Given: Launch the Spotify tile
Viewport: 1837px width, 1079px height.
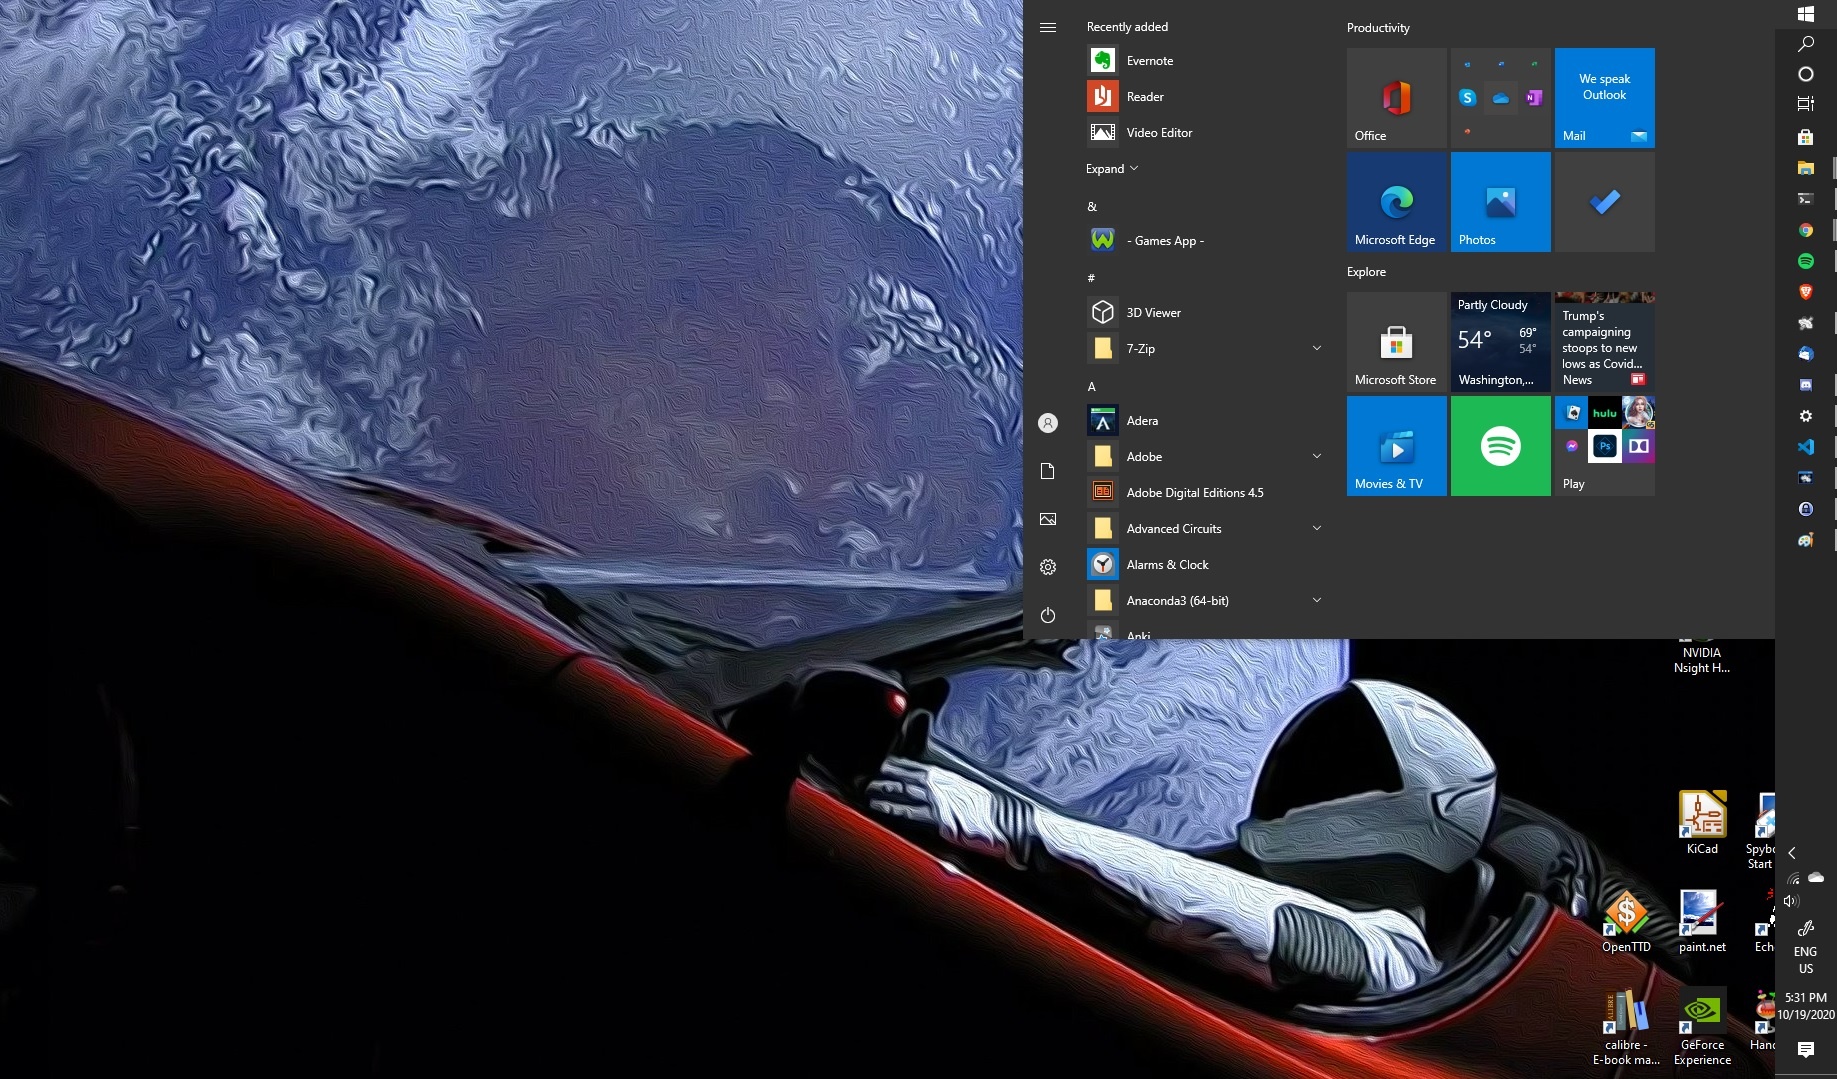Looking at the screenshot, I should coord(1500,446).
